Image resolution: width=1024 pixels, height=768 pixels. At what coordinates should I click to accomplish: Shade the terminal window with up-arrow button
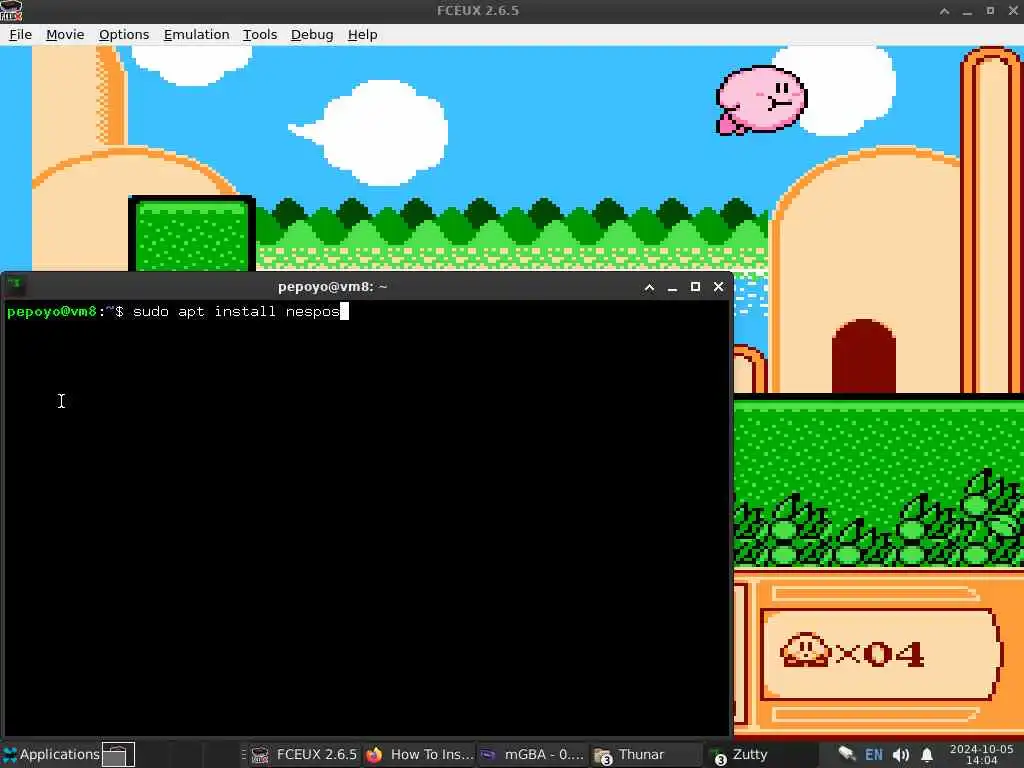coord(649,287)
